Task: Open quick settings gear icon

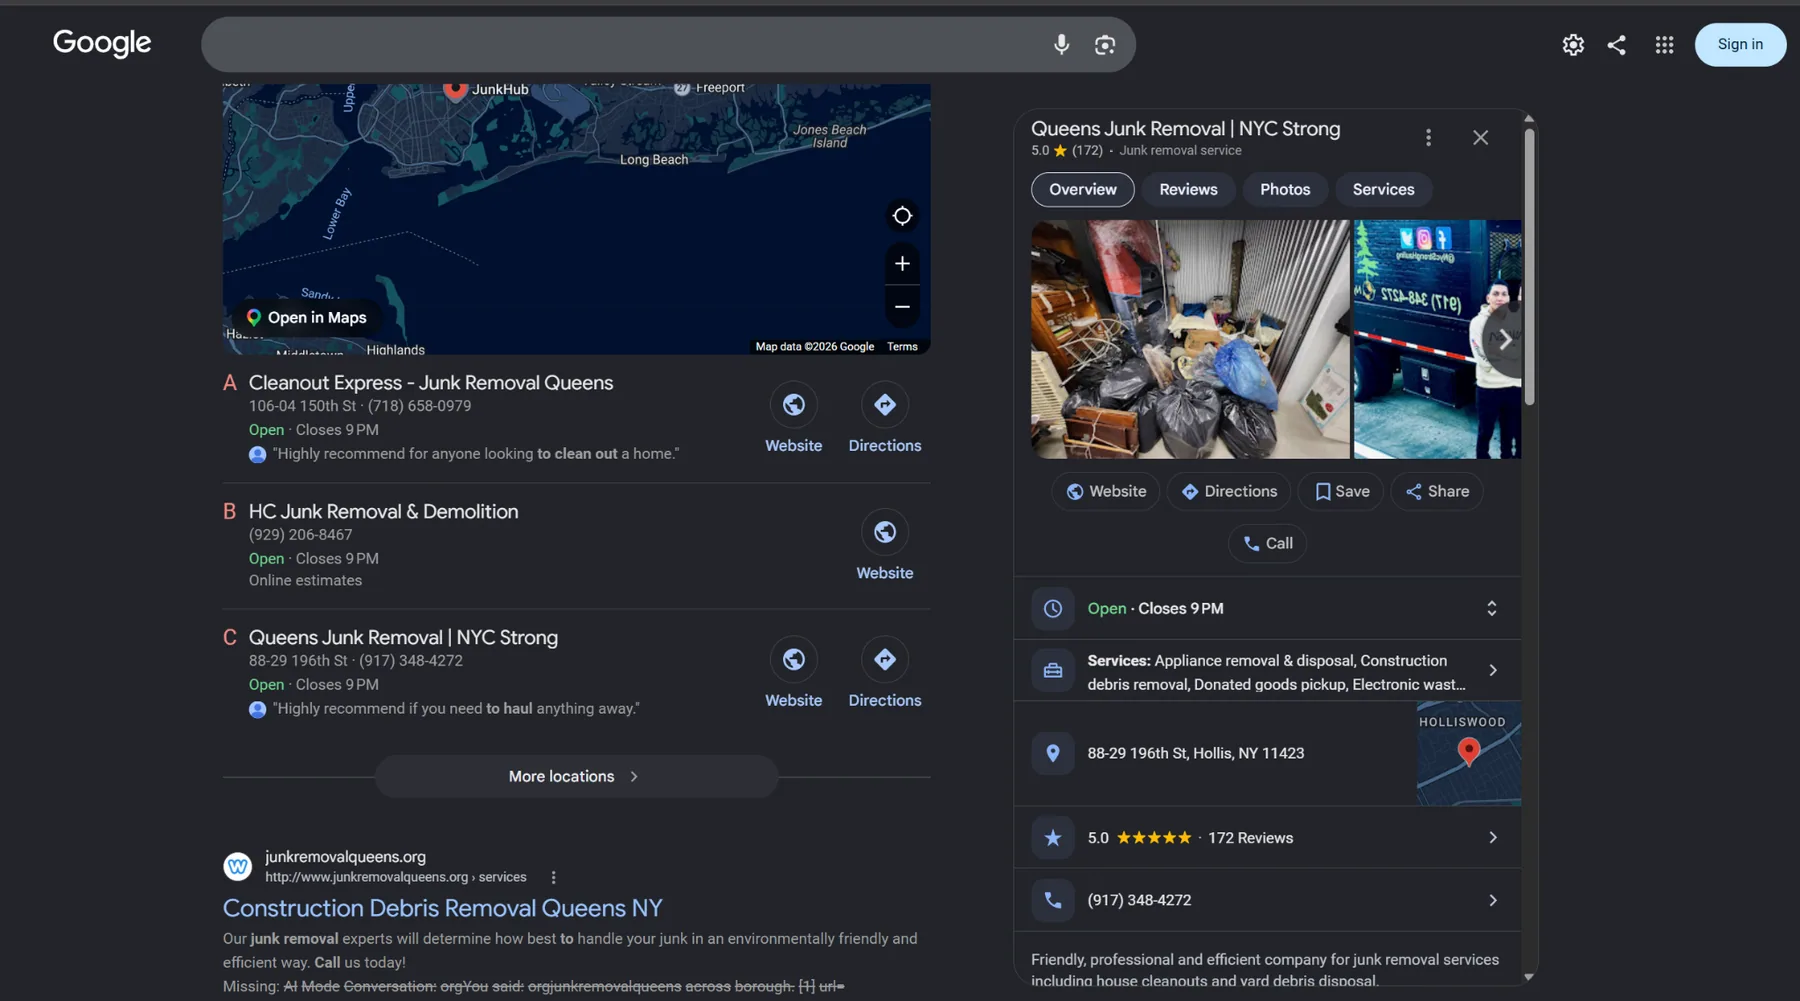Action: click(1573, 45)
